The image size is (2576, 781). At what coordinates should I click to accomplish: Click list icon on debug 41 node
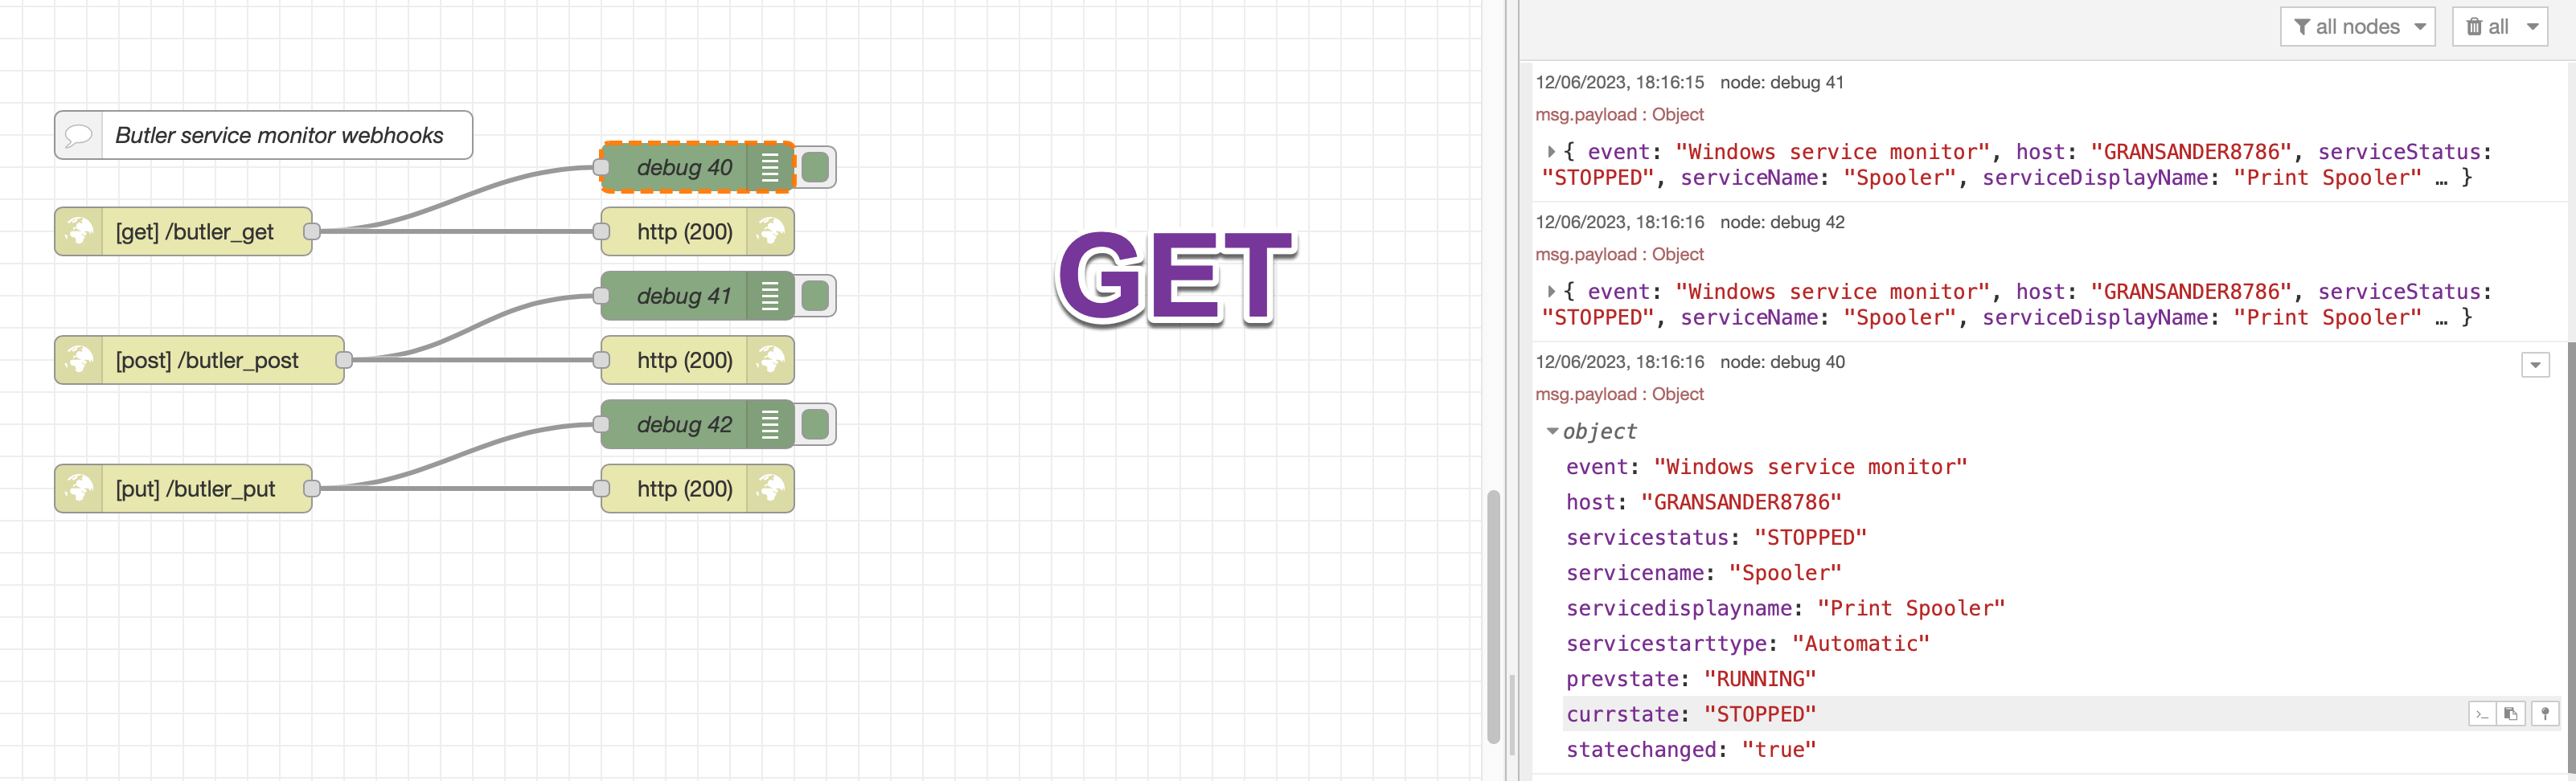770,296
